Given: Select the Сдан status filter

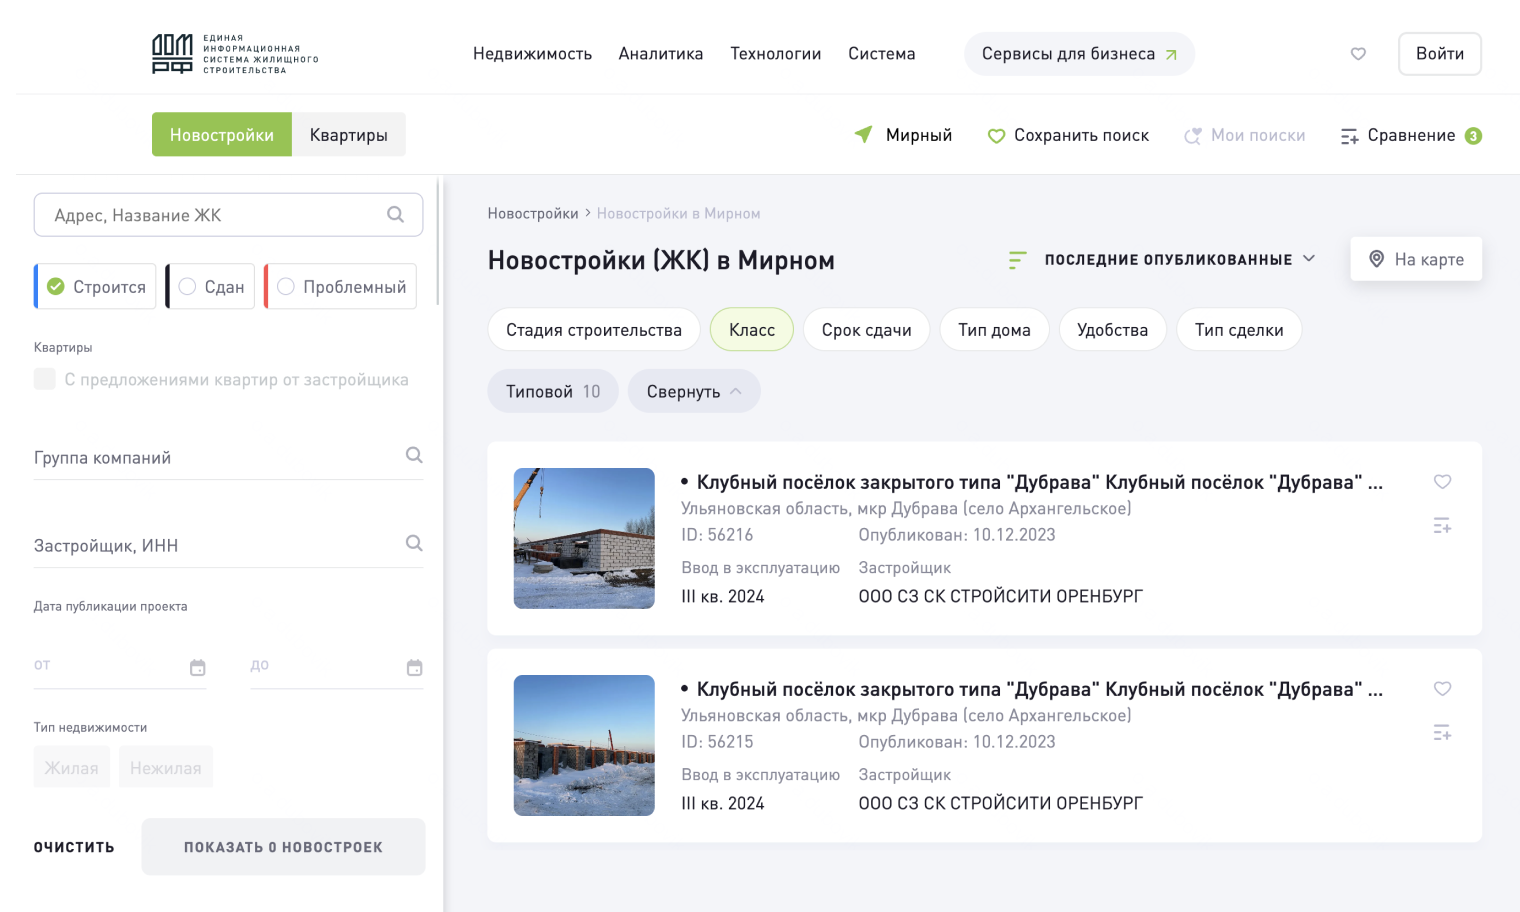Looking at the screenshot, I should click(211, 287).
